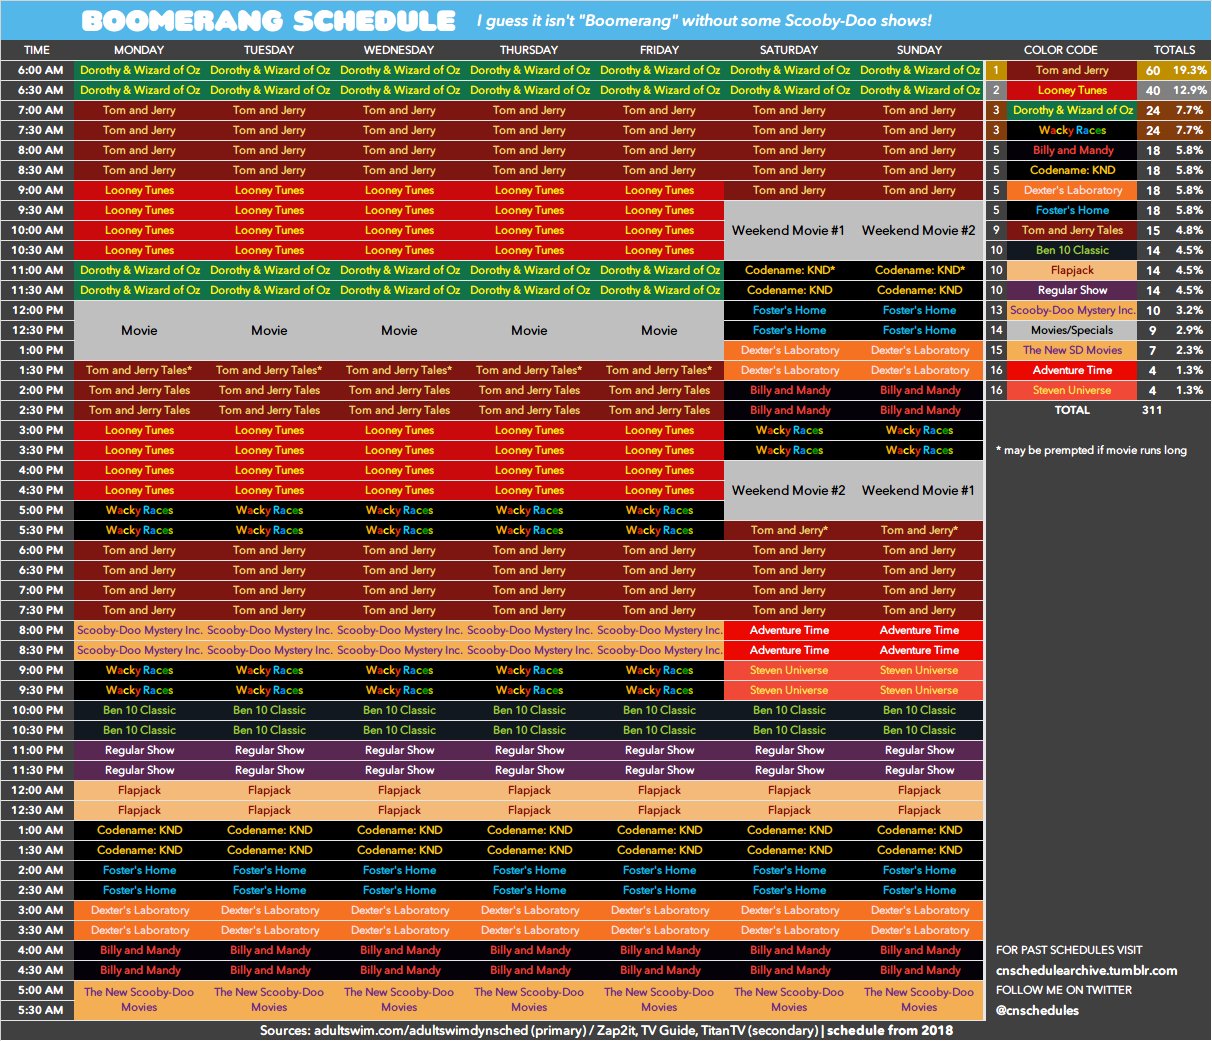Select Monday 6:00 AM Dorothy & Wizard of Oz
This screenshot has height=1041, width=1212.
pyautogui.click(x=139, y=70)
